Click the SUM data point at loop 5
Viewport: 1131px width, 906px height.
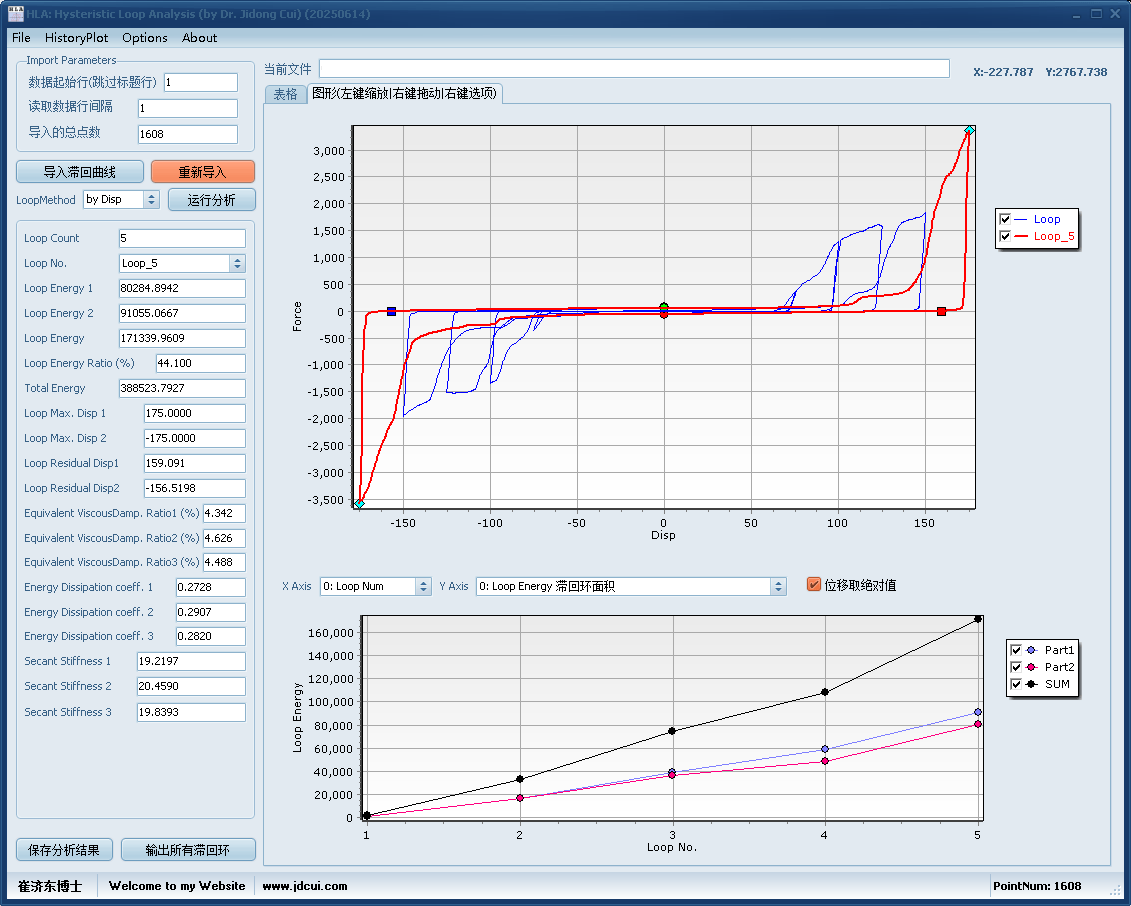[977, 619]
